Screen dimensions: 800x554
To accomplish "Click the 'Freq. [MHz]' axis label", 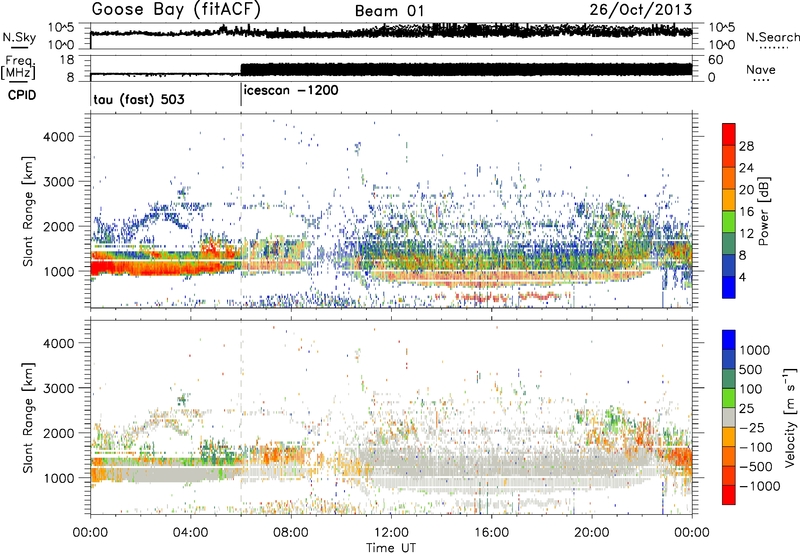I will coord(18,68).
